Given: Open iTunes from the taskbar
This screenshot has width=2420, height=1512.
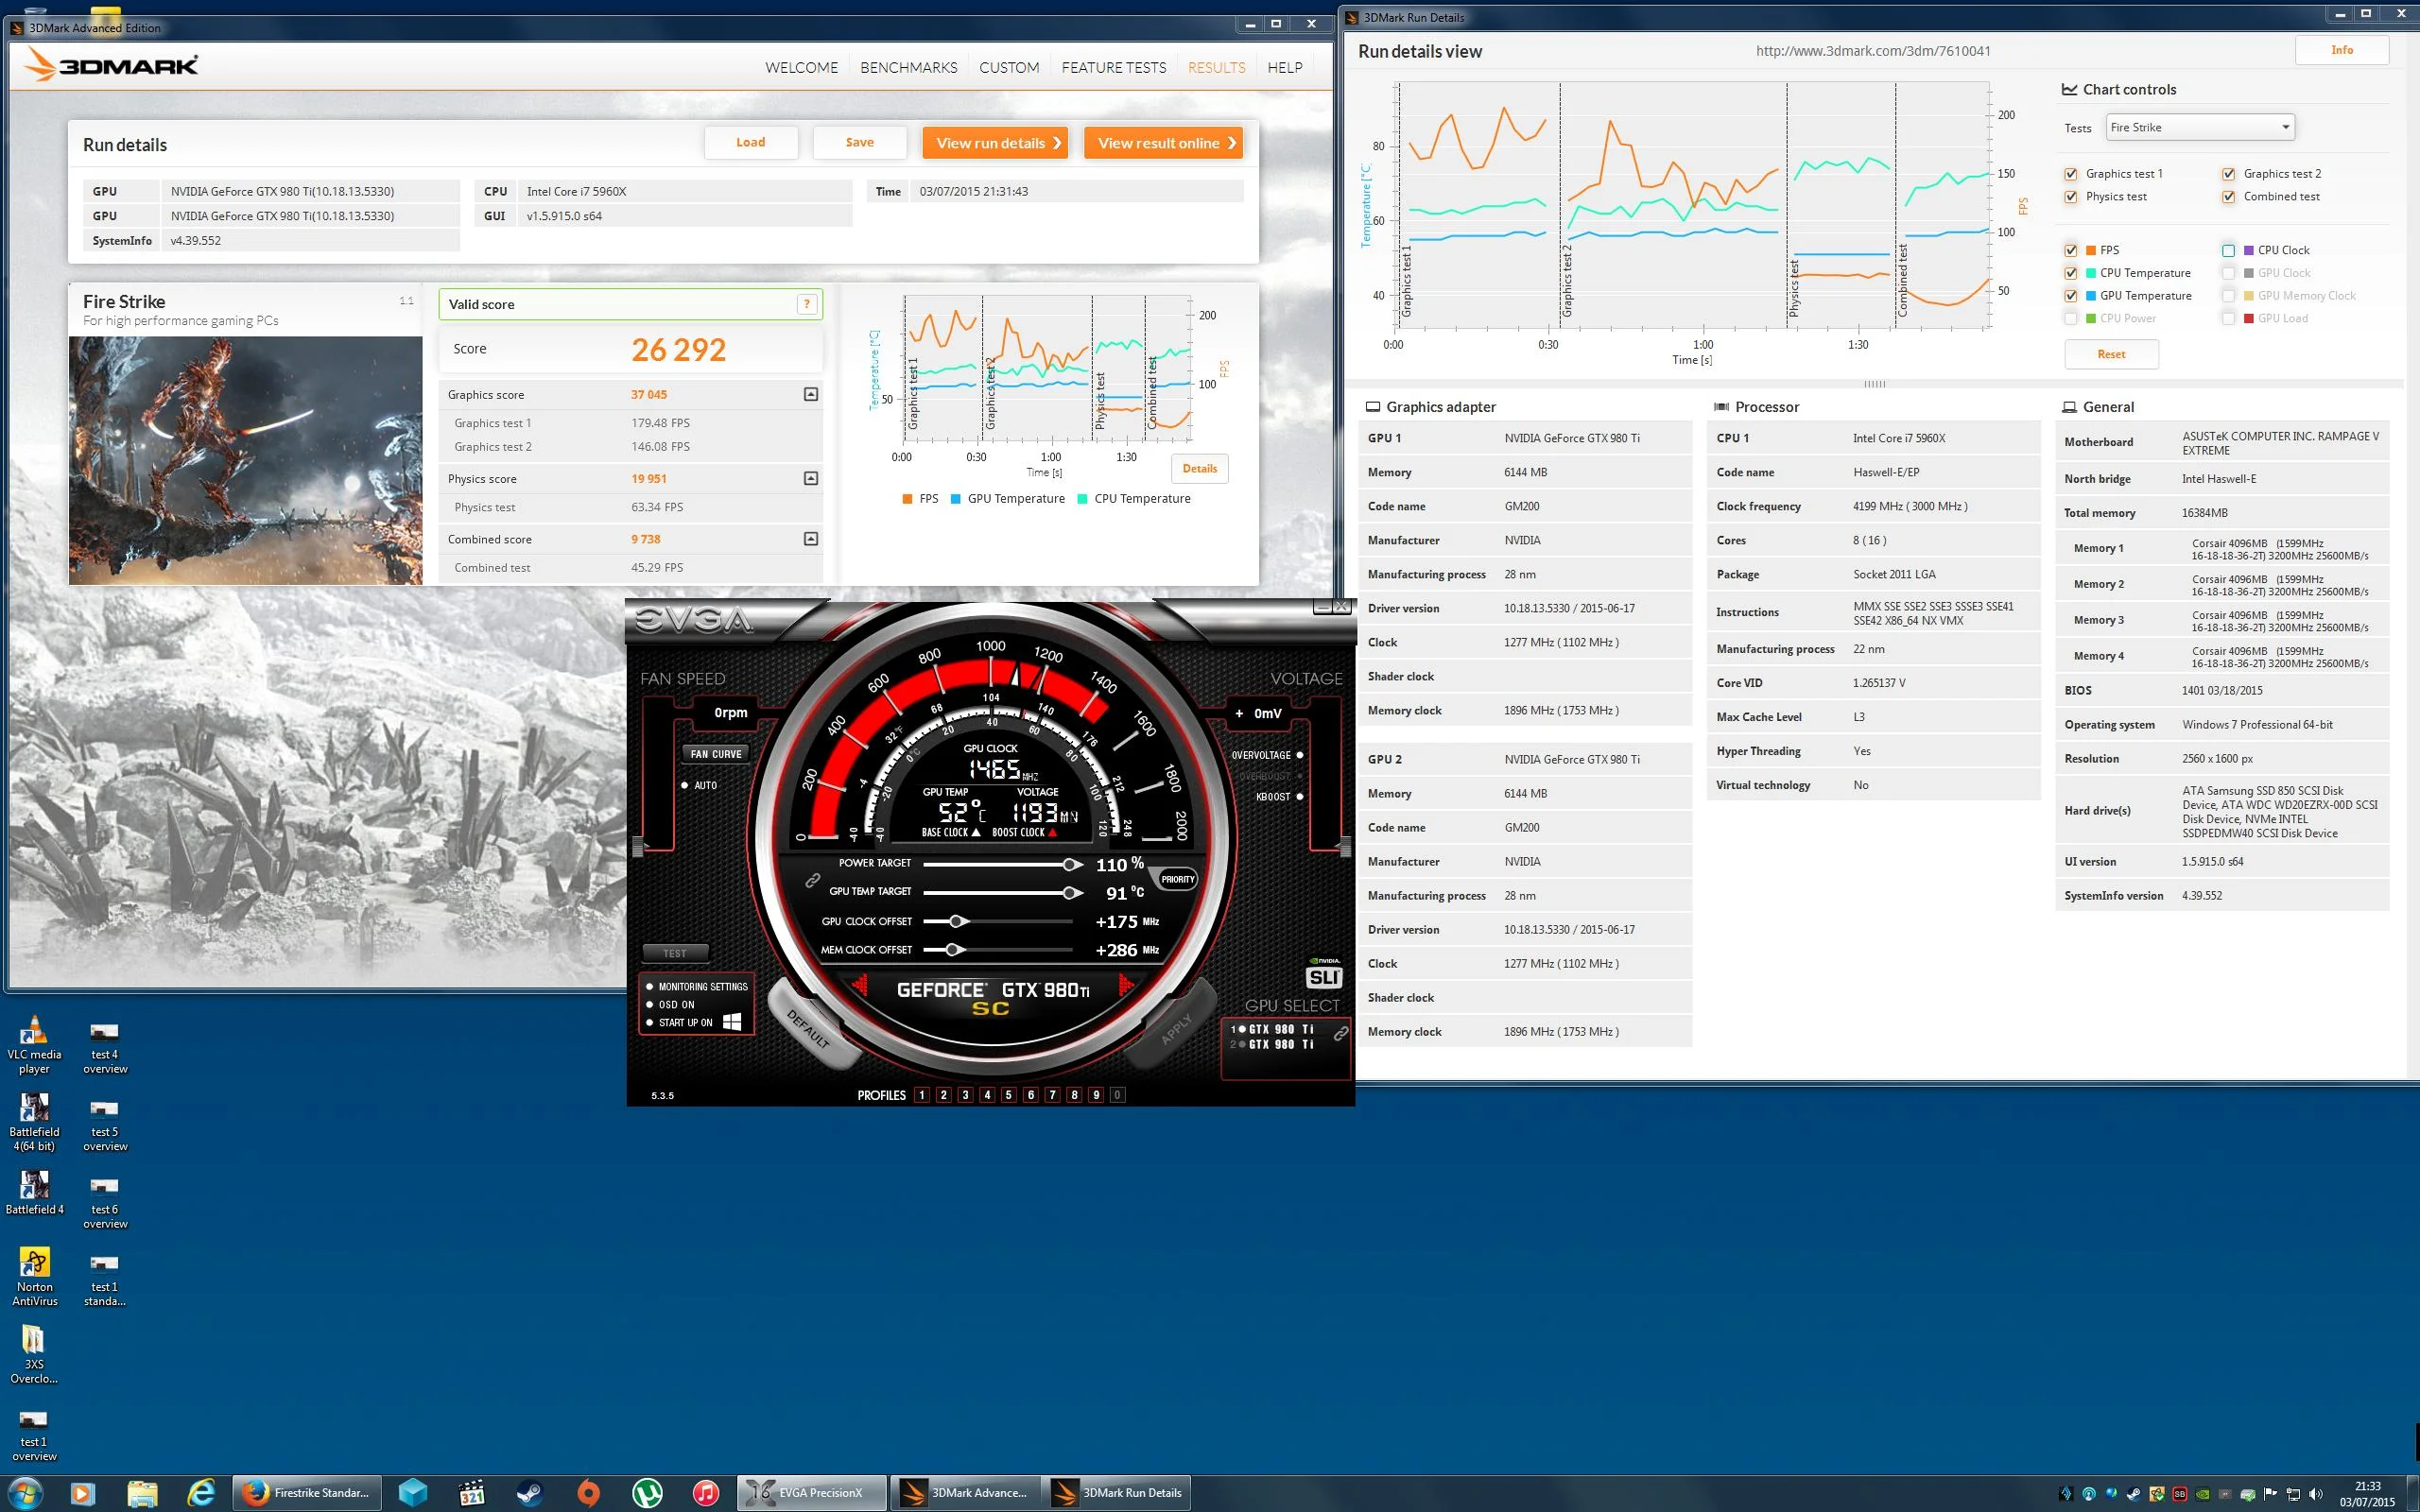Looking at the screenshot, I should pos(706,1493).
